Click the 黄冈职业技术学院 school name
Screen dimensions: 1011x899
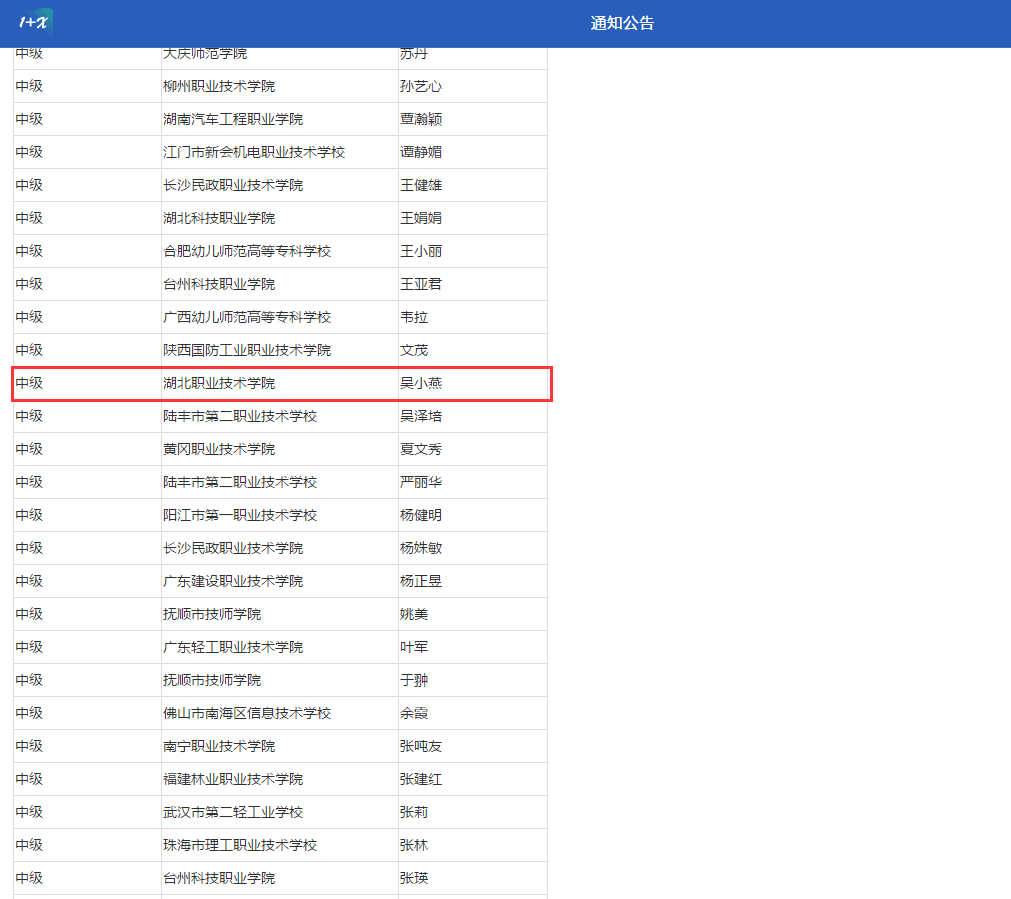pyautogui.click(x=219, y=449)
